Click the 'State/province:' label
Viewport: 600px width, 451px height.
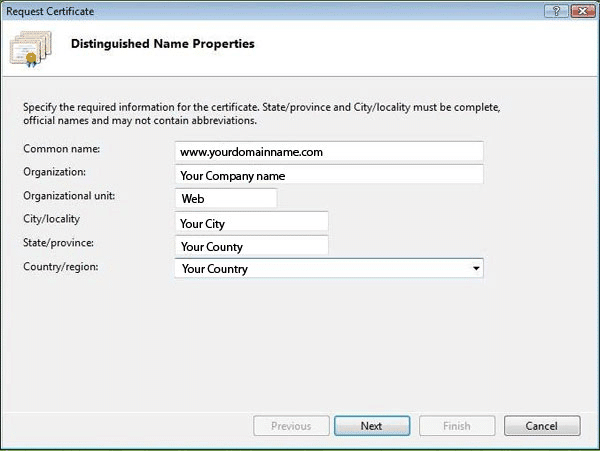57,242
